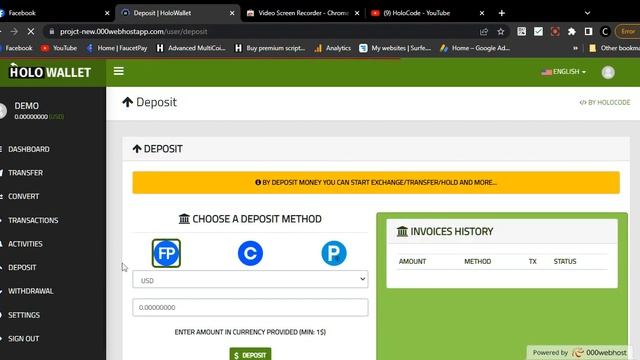Click the green DEPOSIT submit button

pyautogui.click(x=250, y=354)
